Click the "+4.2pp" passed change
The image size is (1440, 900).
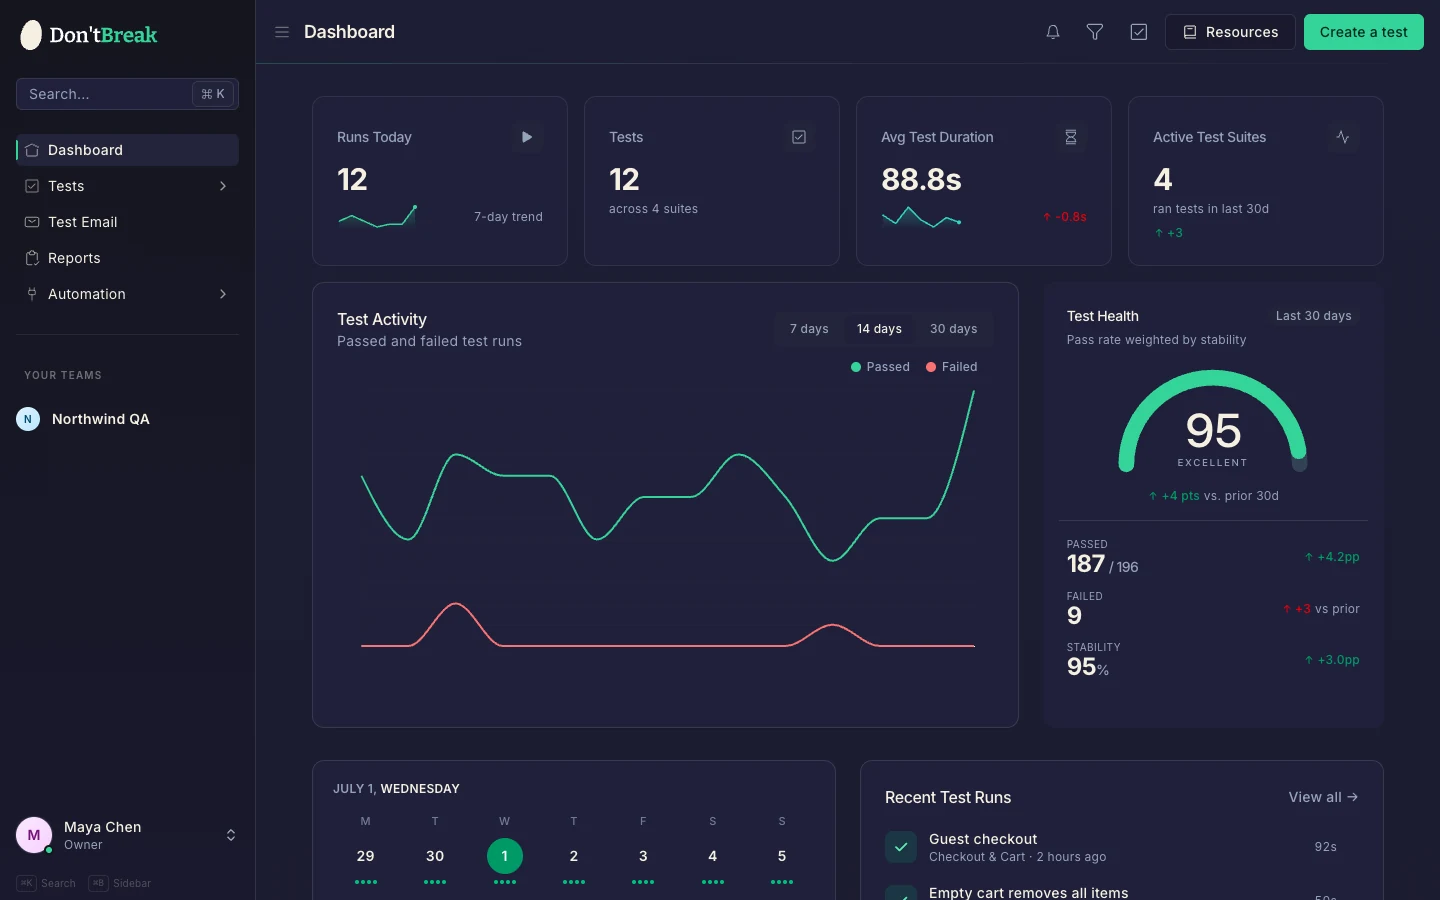tap(1332, 557)
